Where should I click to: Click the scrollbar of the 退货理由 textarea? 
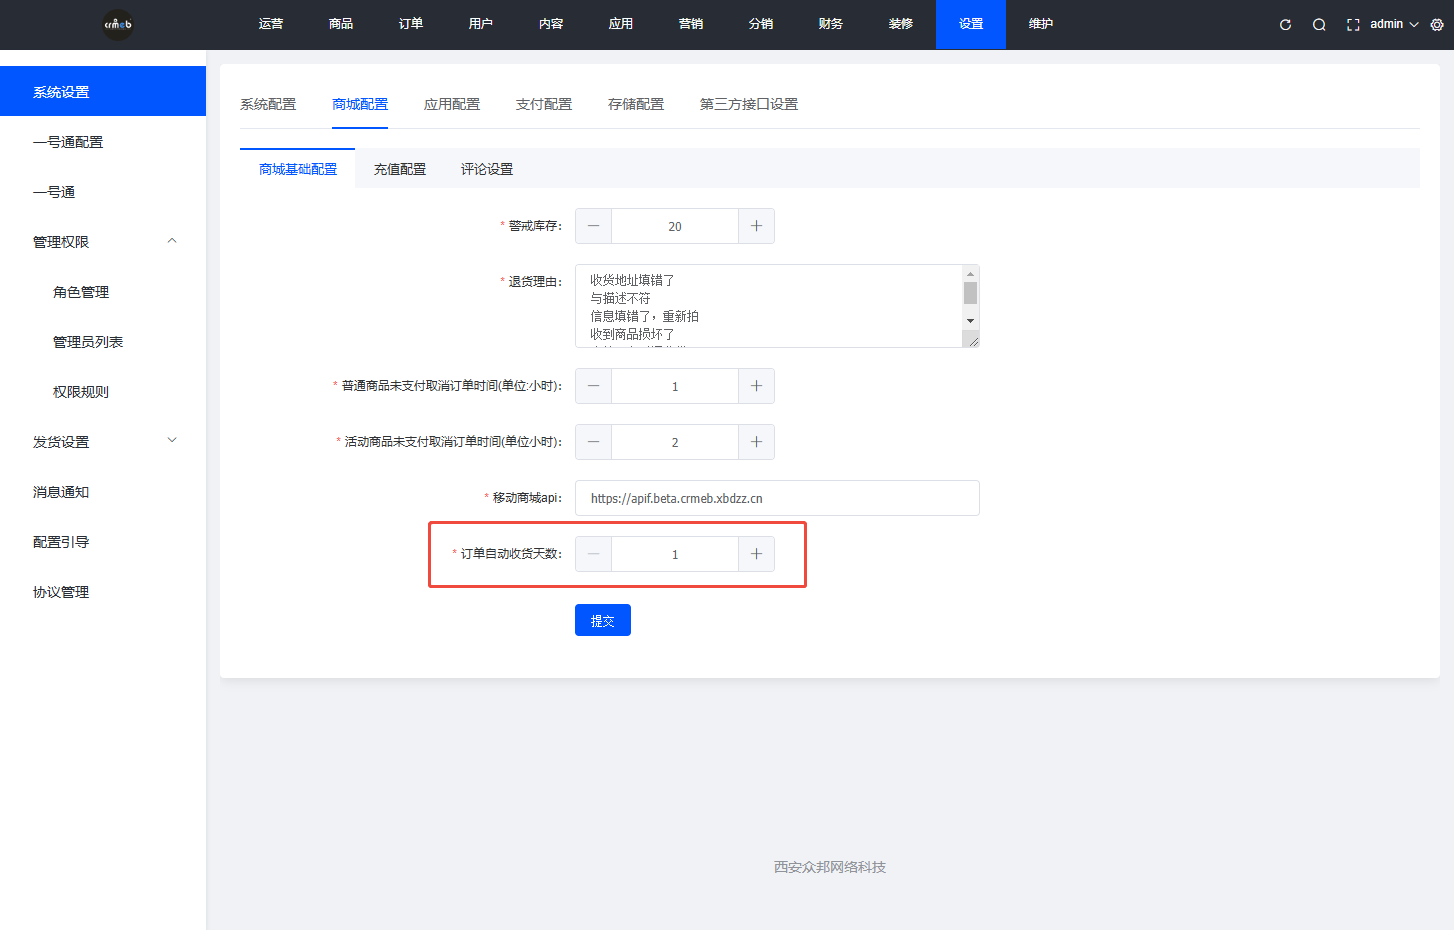tap(971, 300)
